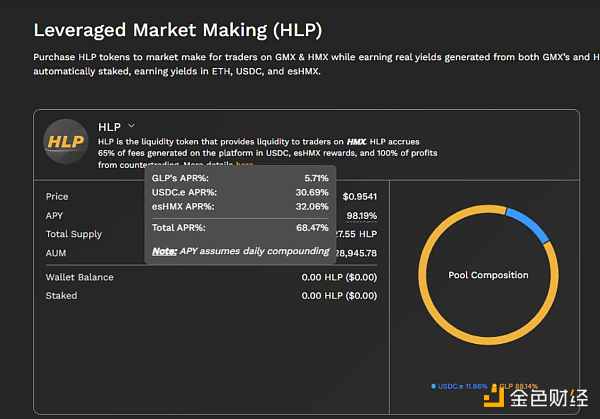
Task: Click the Wallet Balance 0.00 HLP value
Action: pyautogui.click(x=339, y=277)
